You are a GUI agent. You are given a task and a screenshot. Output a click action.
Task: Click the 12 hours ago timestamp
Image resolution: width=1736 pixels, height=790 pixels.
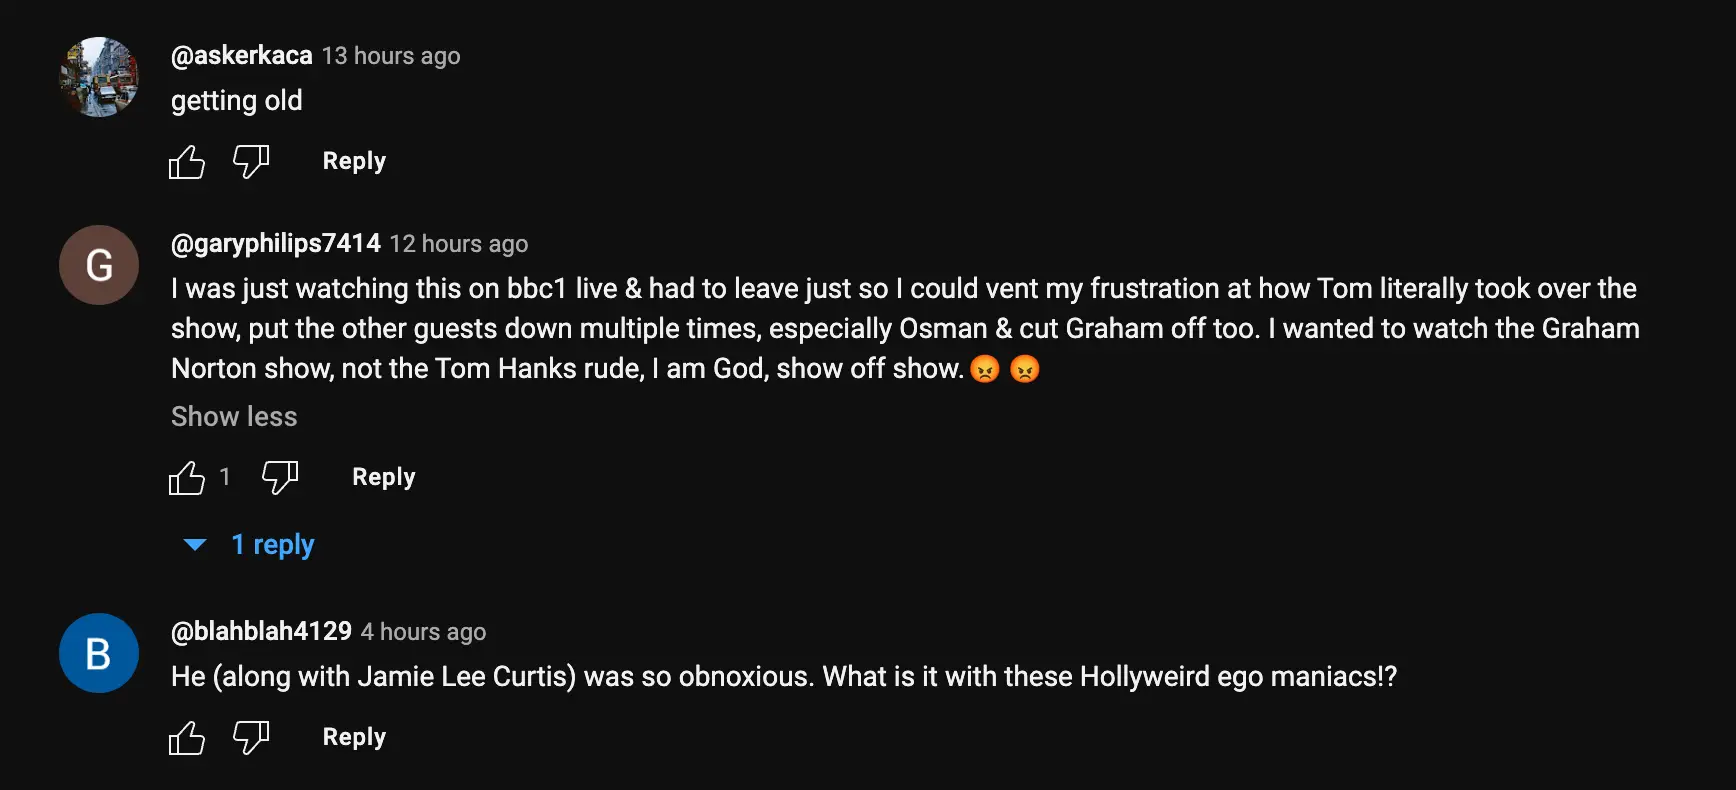[459, 243]
